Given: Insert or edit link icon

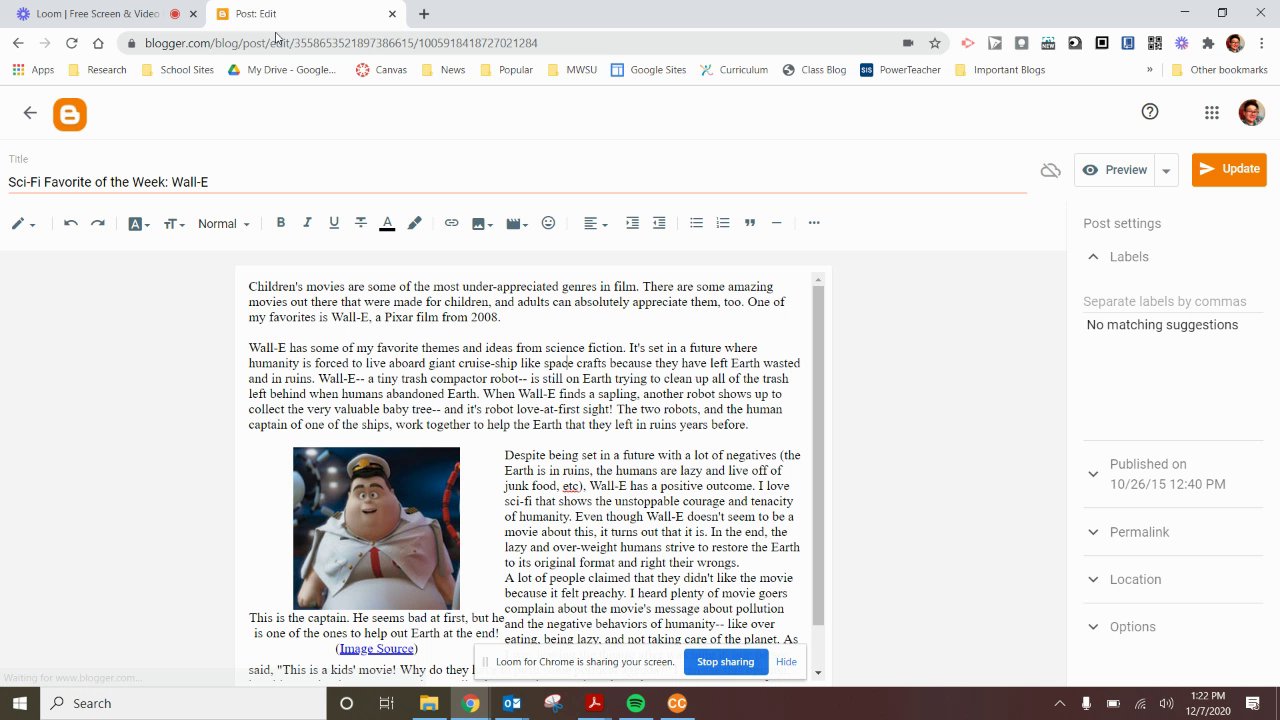Looking at the screenshot, I should click(x=451, y=223).
